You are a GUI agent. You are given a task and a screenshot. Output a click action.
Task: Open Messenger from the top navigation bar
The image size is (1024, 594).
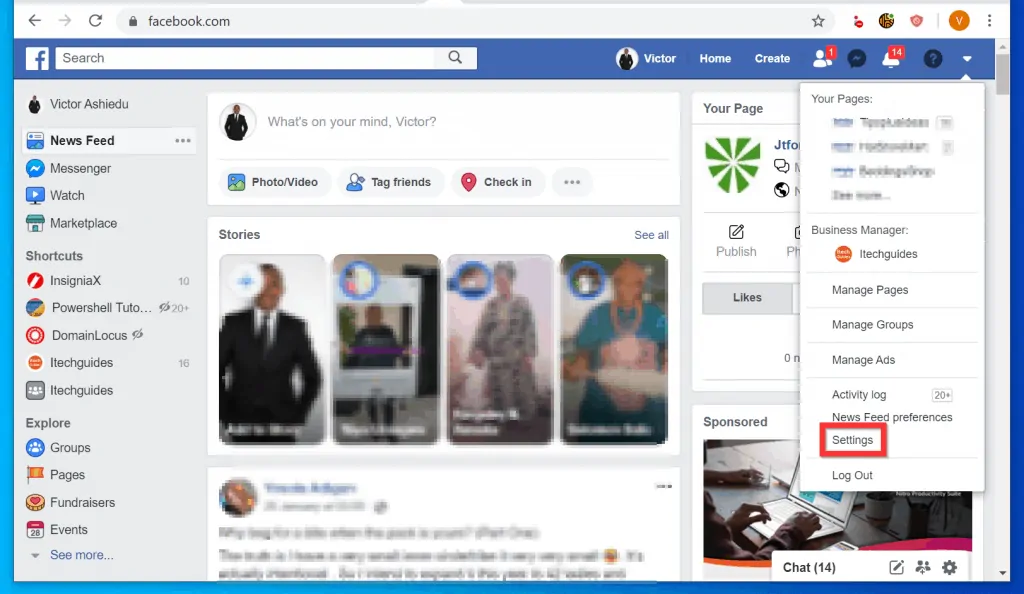(856, 59)
